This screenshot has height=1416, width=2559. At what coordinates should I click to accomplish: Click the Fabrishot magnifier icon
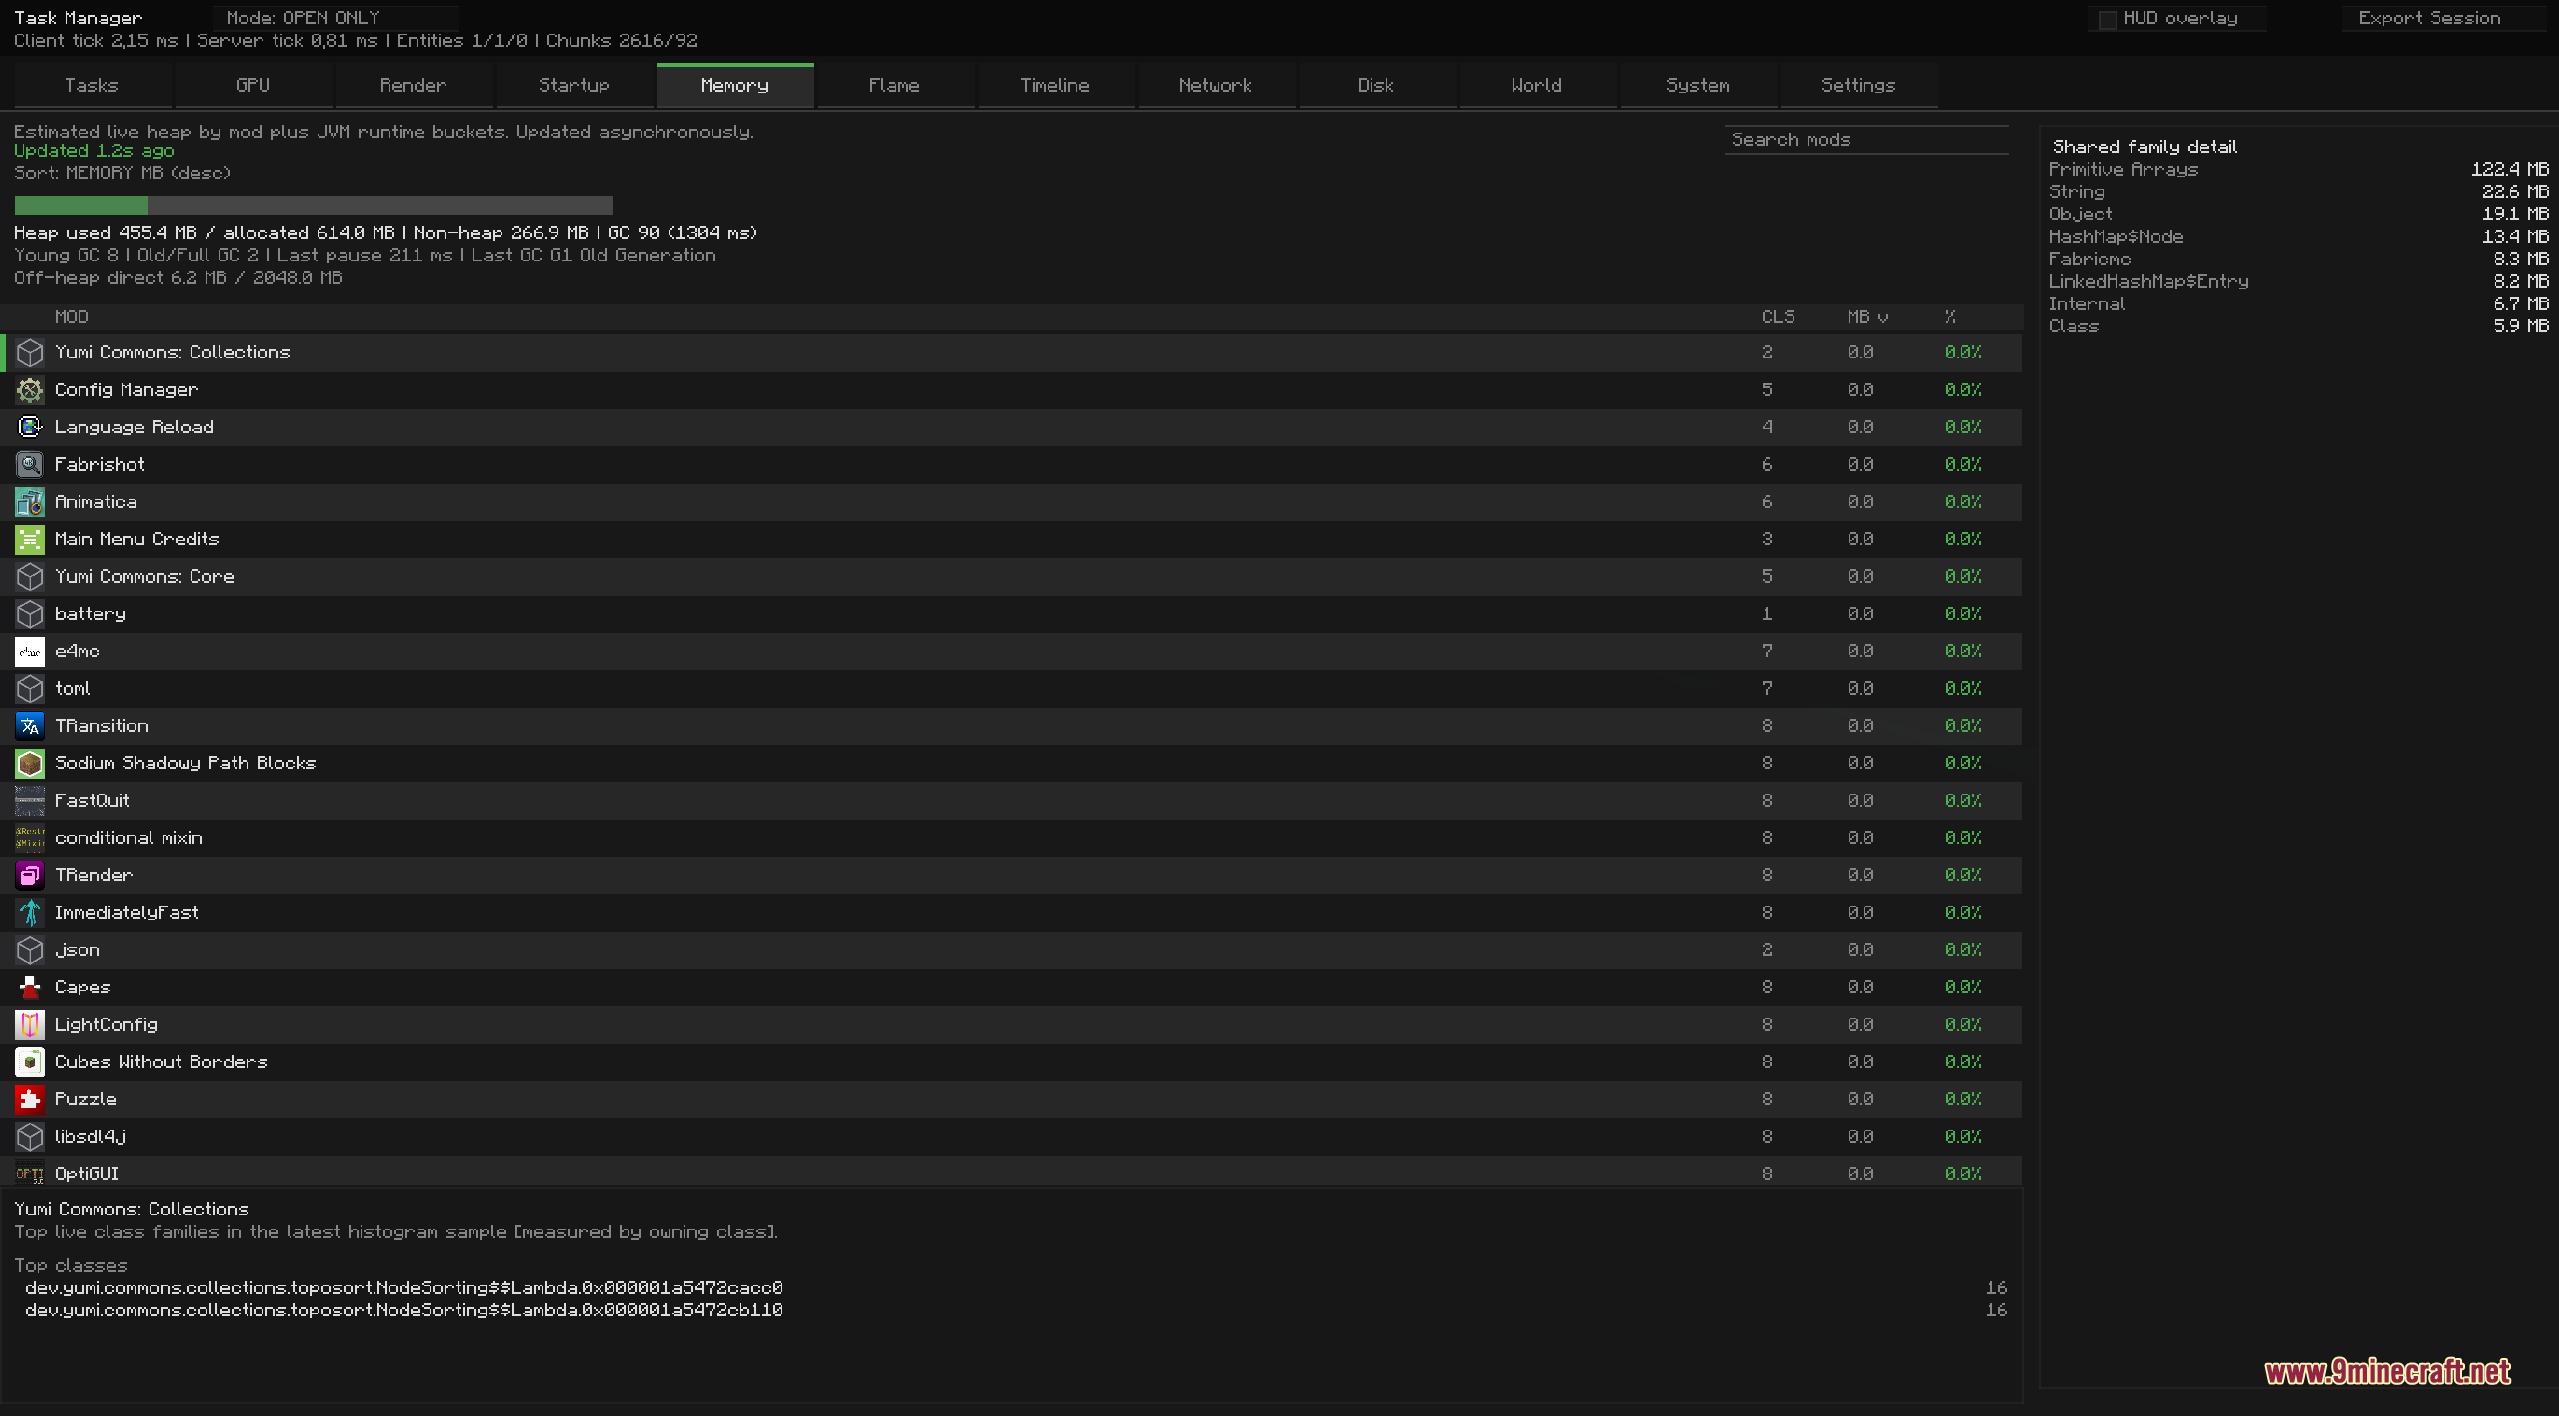point(30,465)
